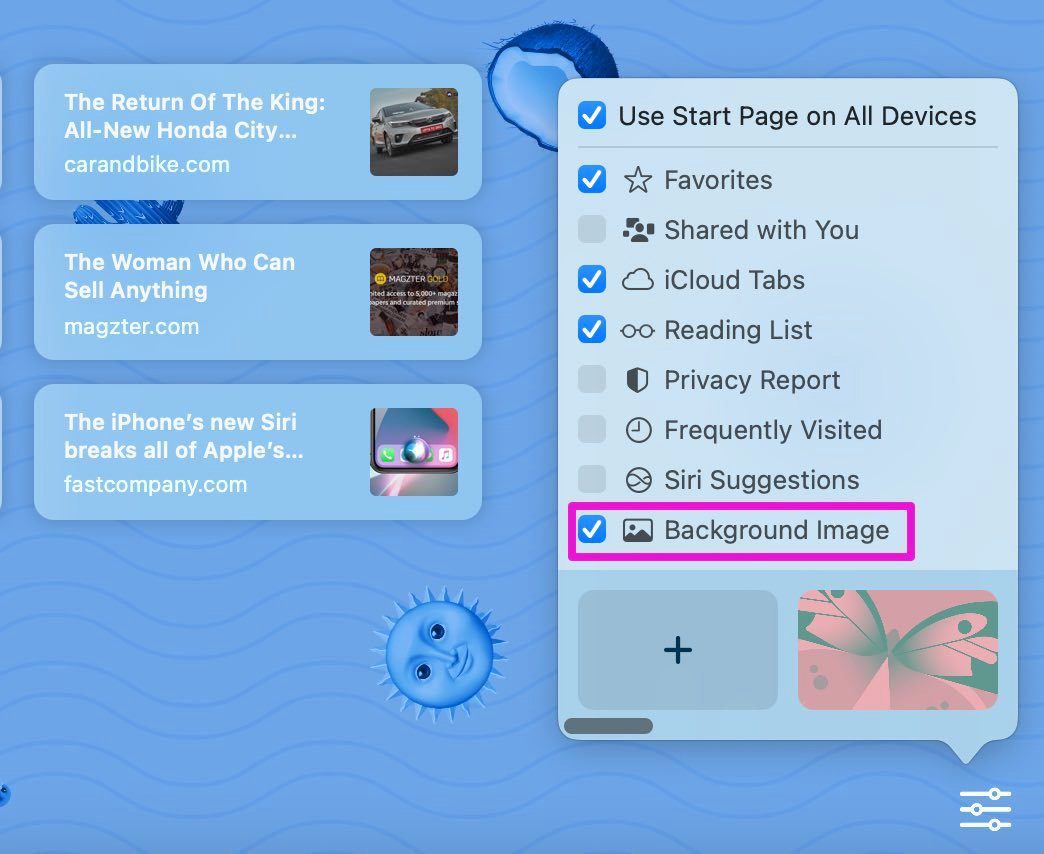Image resolution: width=1044 pixels, height=854 pixels.
Task: Open the start page customize sliders icon
Action: [985, 809]
